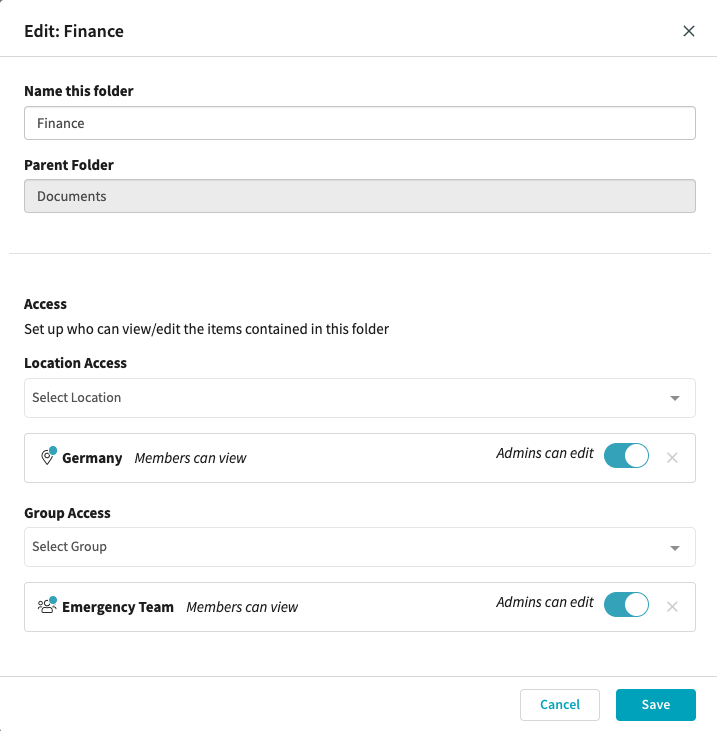Select the Emergency Team group name
717x731 pixels.
(118, 607)
